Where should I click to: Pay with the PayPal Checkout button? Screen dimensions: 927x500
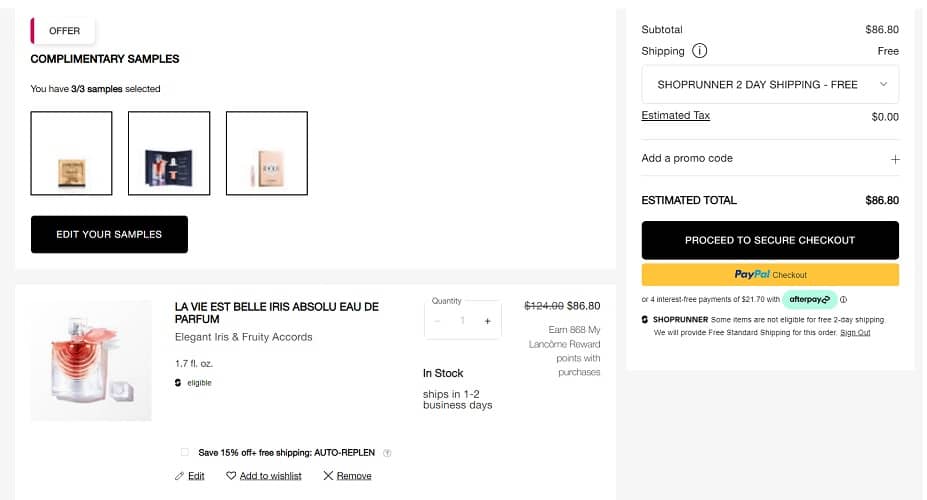[770, 274]
